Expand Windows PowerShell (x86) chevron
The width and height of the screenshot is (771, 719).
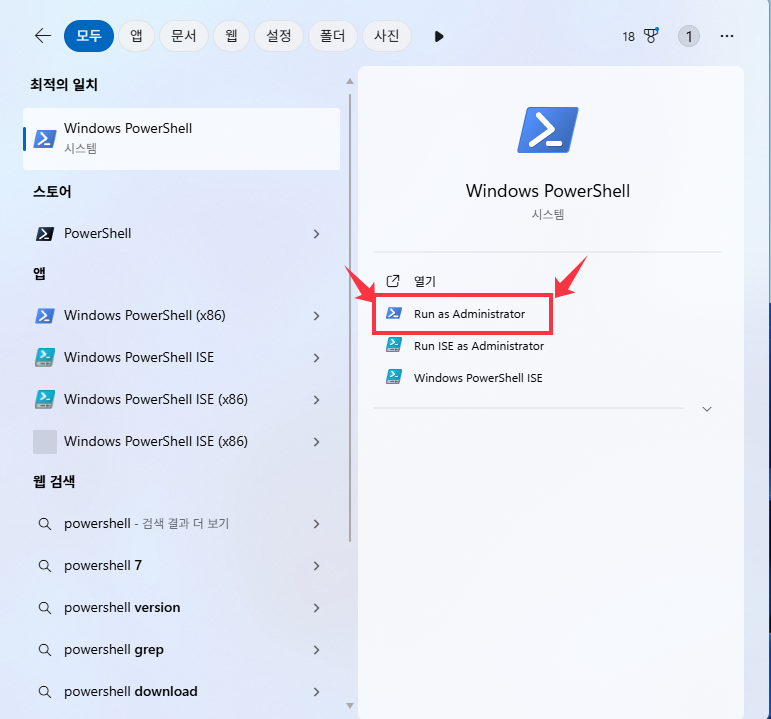tap(317, 316)
